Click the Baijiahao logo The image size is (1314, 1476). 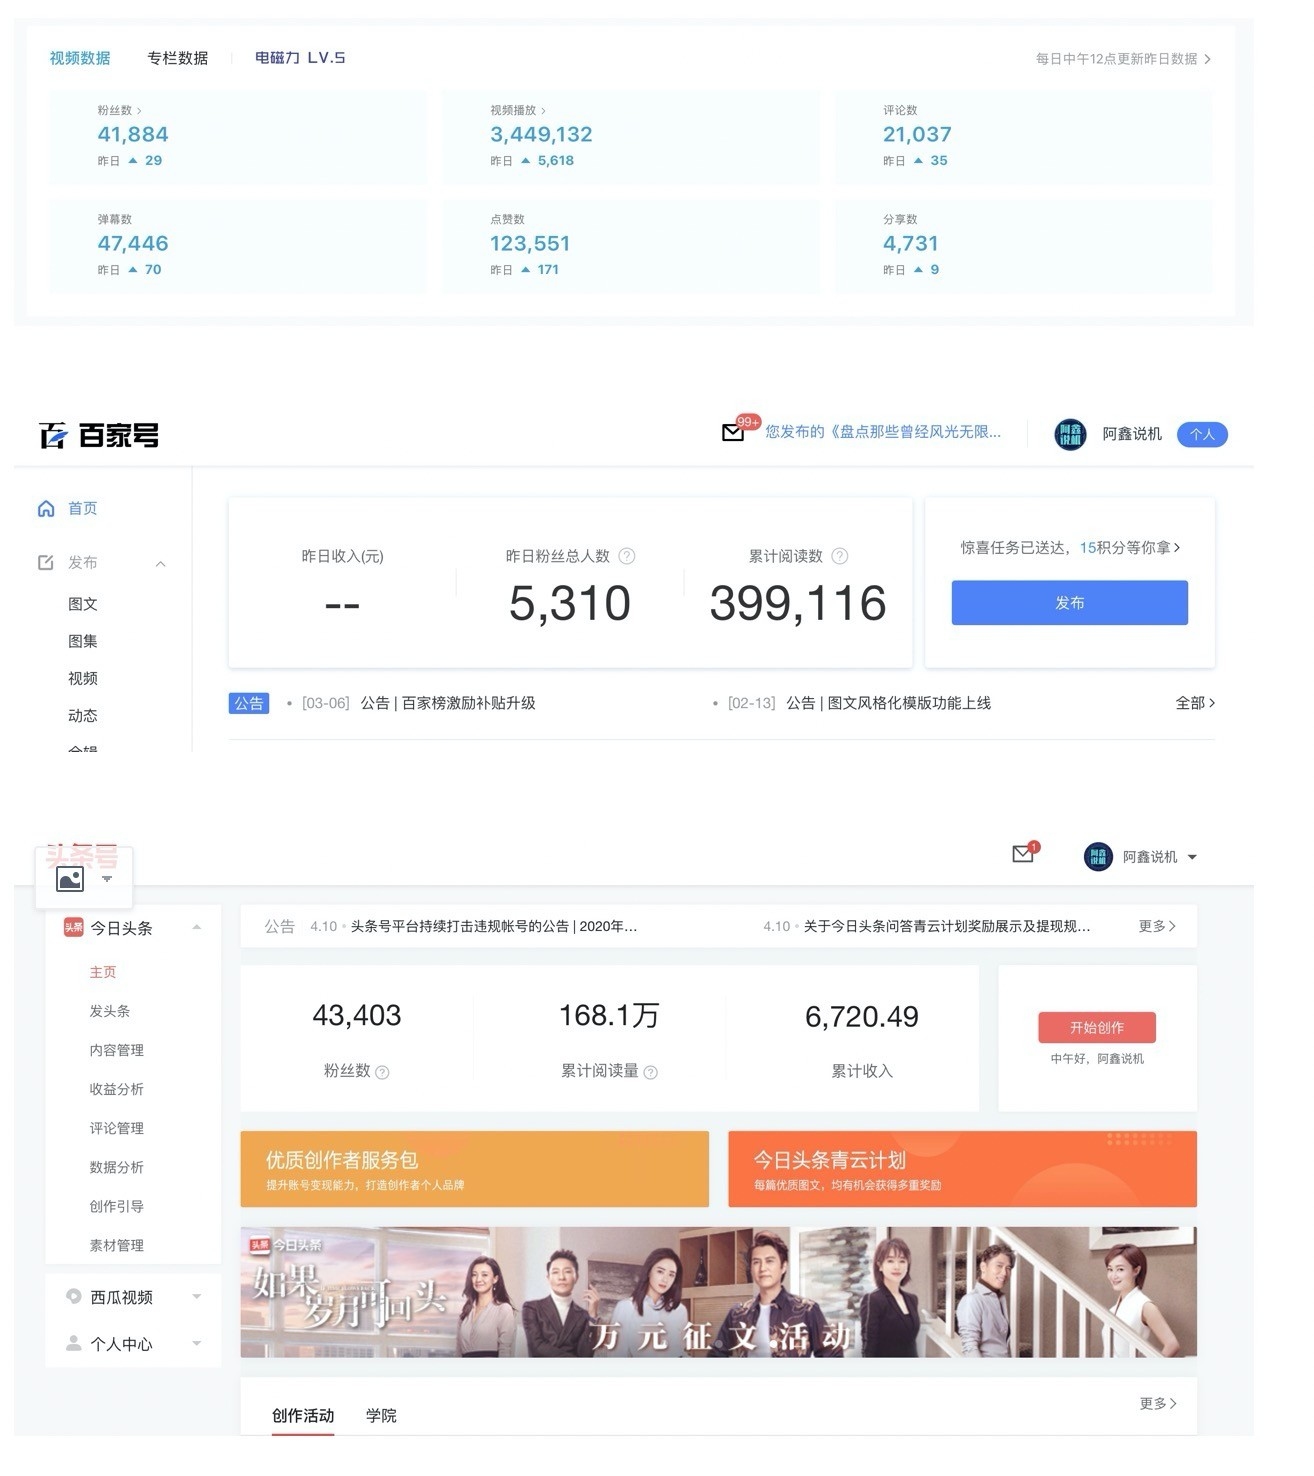[x=99, y=435]
